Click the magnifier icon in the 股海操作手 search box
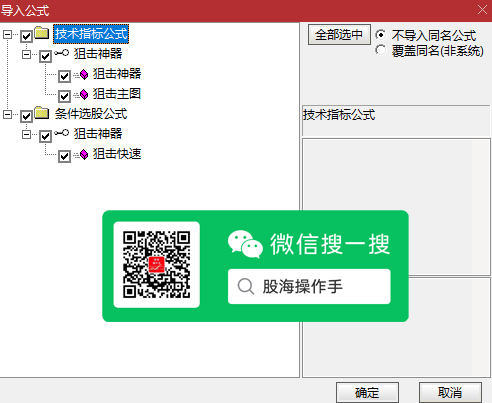The height and width of the screenshot is (403, 492). [246, 286]
